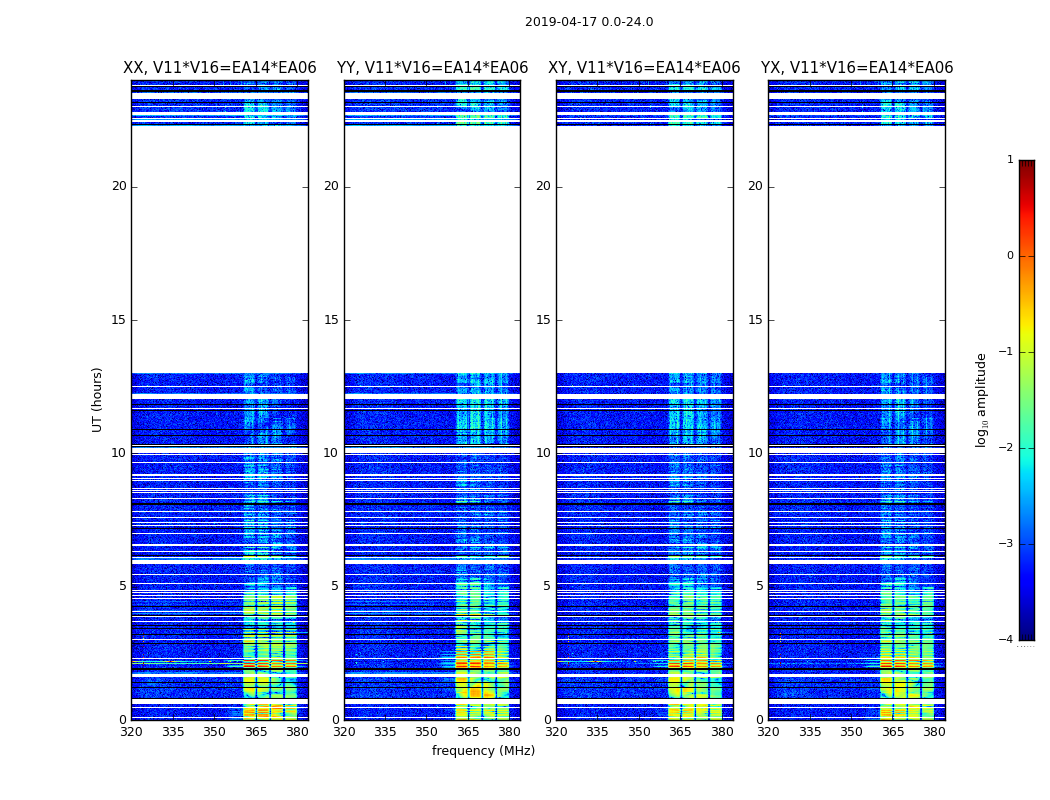Click the frequency (MHz) axis label

(483, 750)
